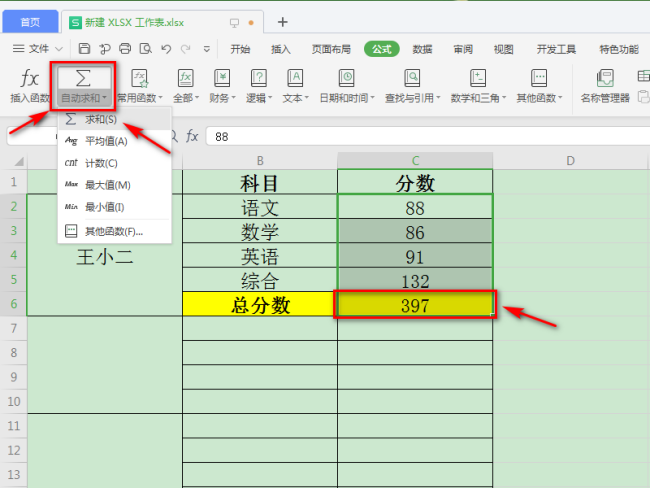Open the Other Functions (其他函数) icon
The height and width of the screenshot is (488, 650).
539,78
